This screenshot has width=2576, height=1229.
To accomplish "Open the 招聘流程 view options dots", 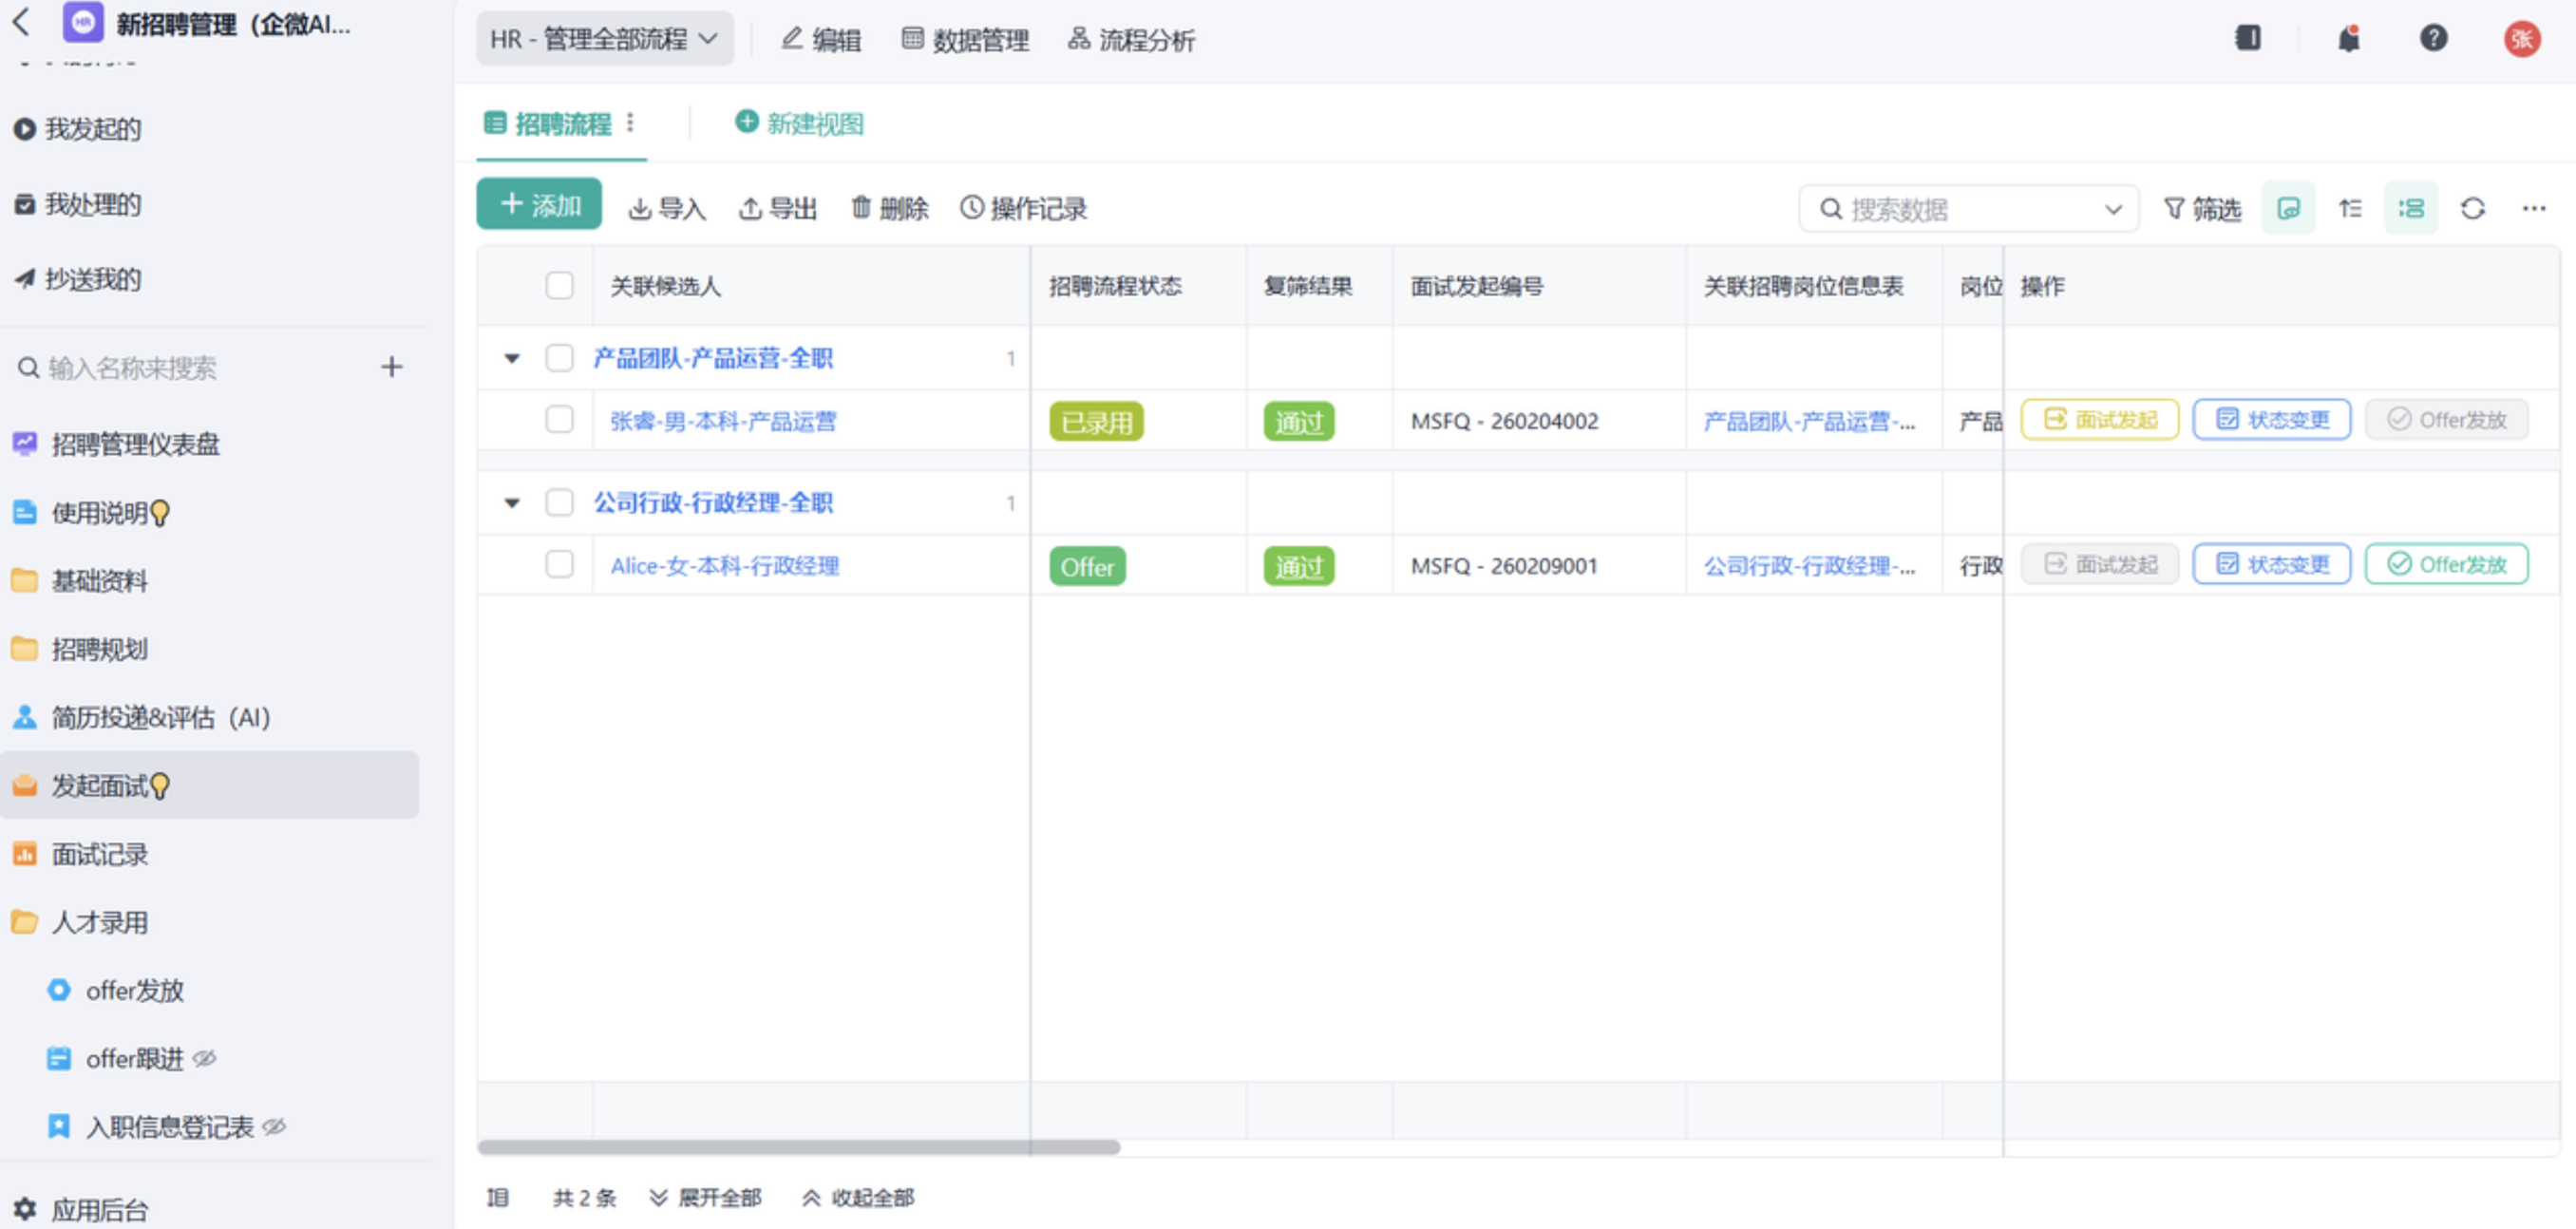I will pos(630,123).
